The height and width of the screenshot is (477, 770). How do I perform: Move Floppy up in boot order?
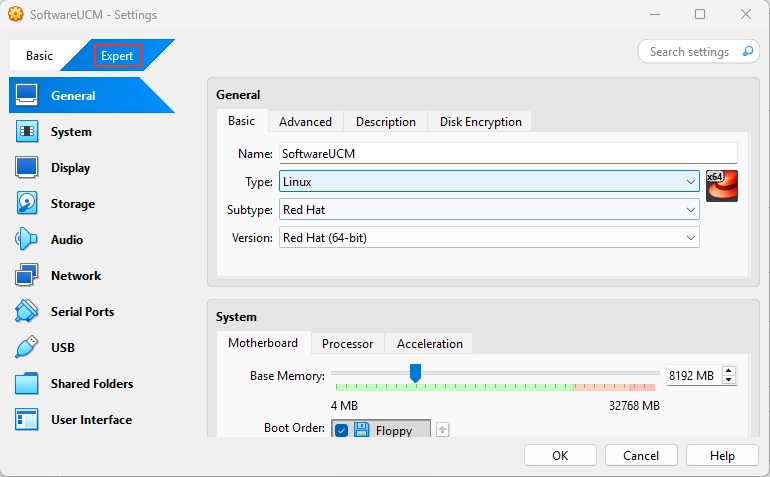coord(442,429)
